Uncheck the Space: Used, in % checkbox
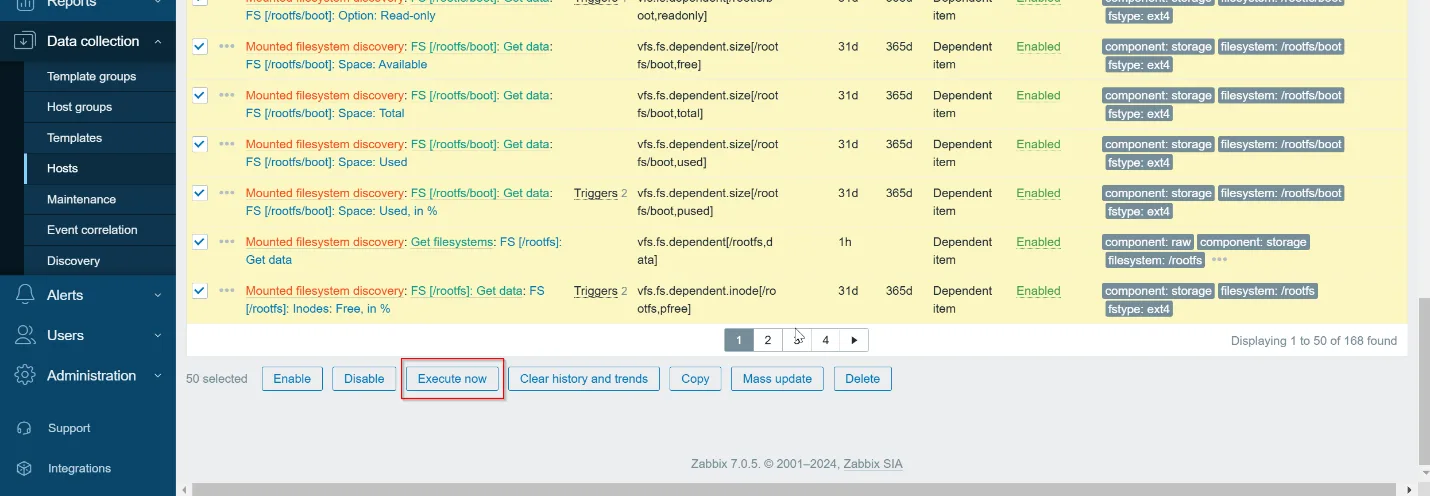The width and height of the screenshot is (1430, 496). 200,193
